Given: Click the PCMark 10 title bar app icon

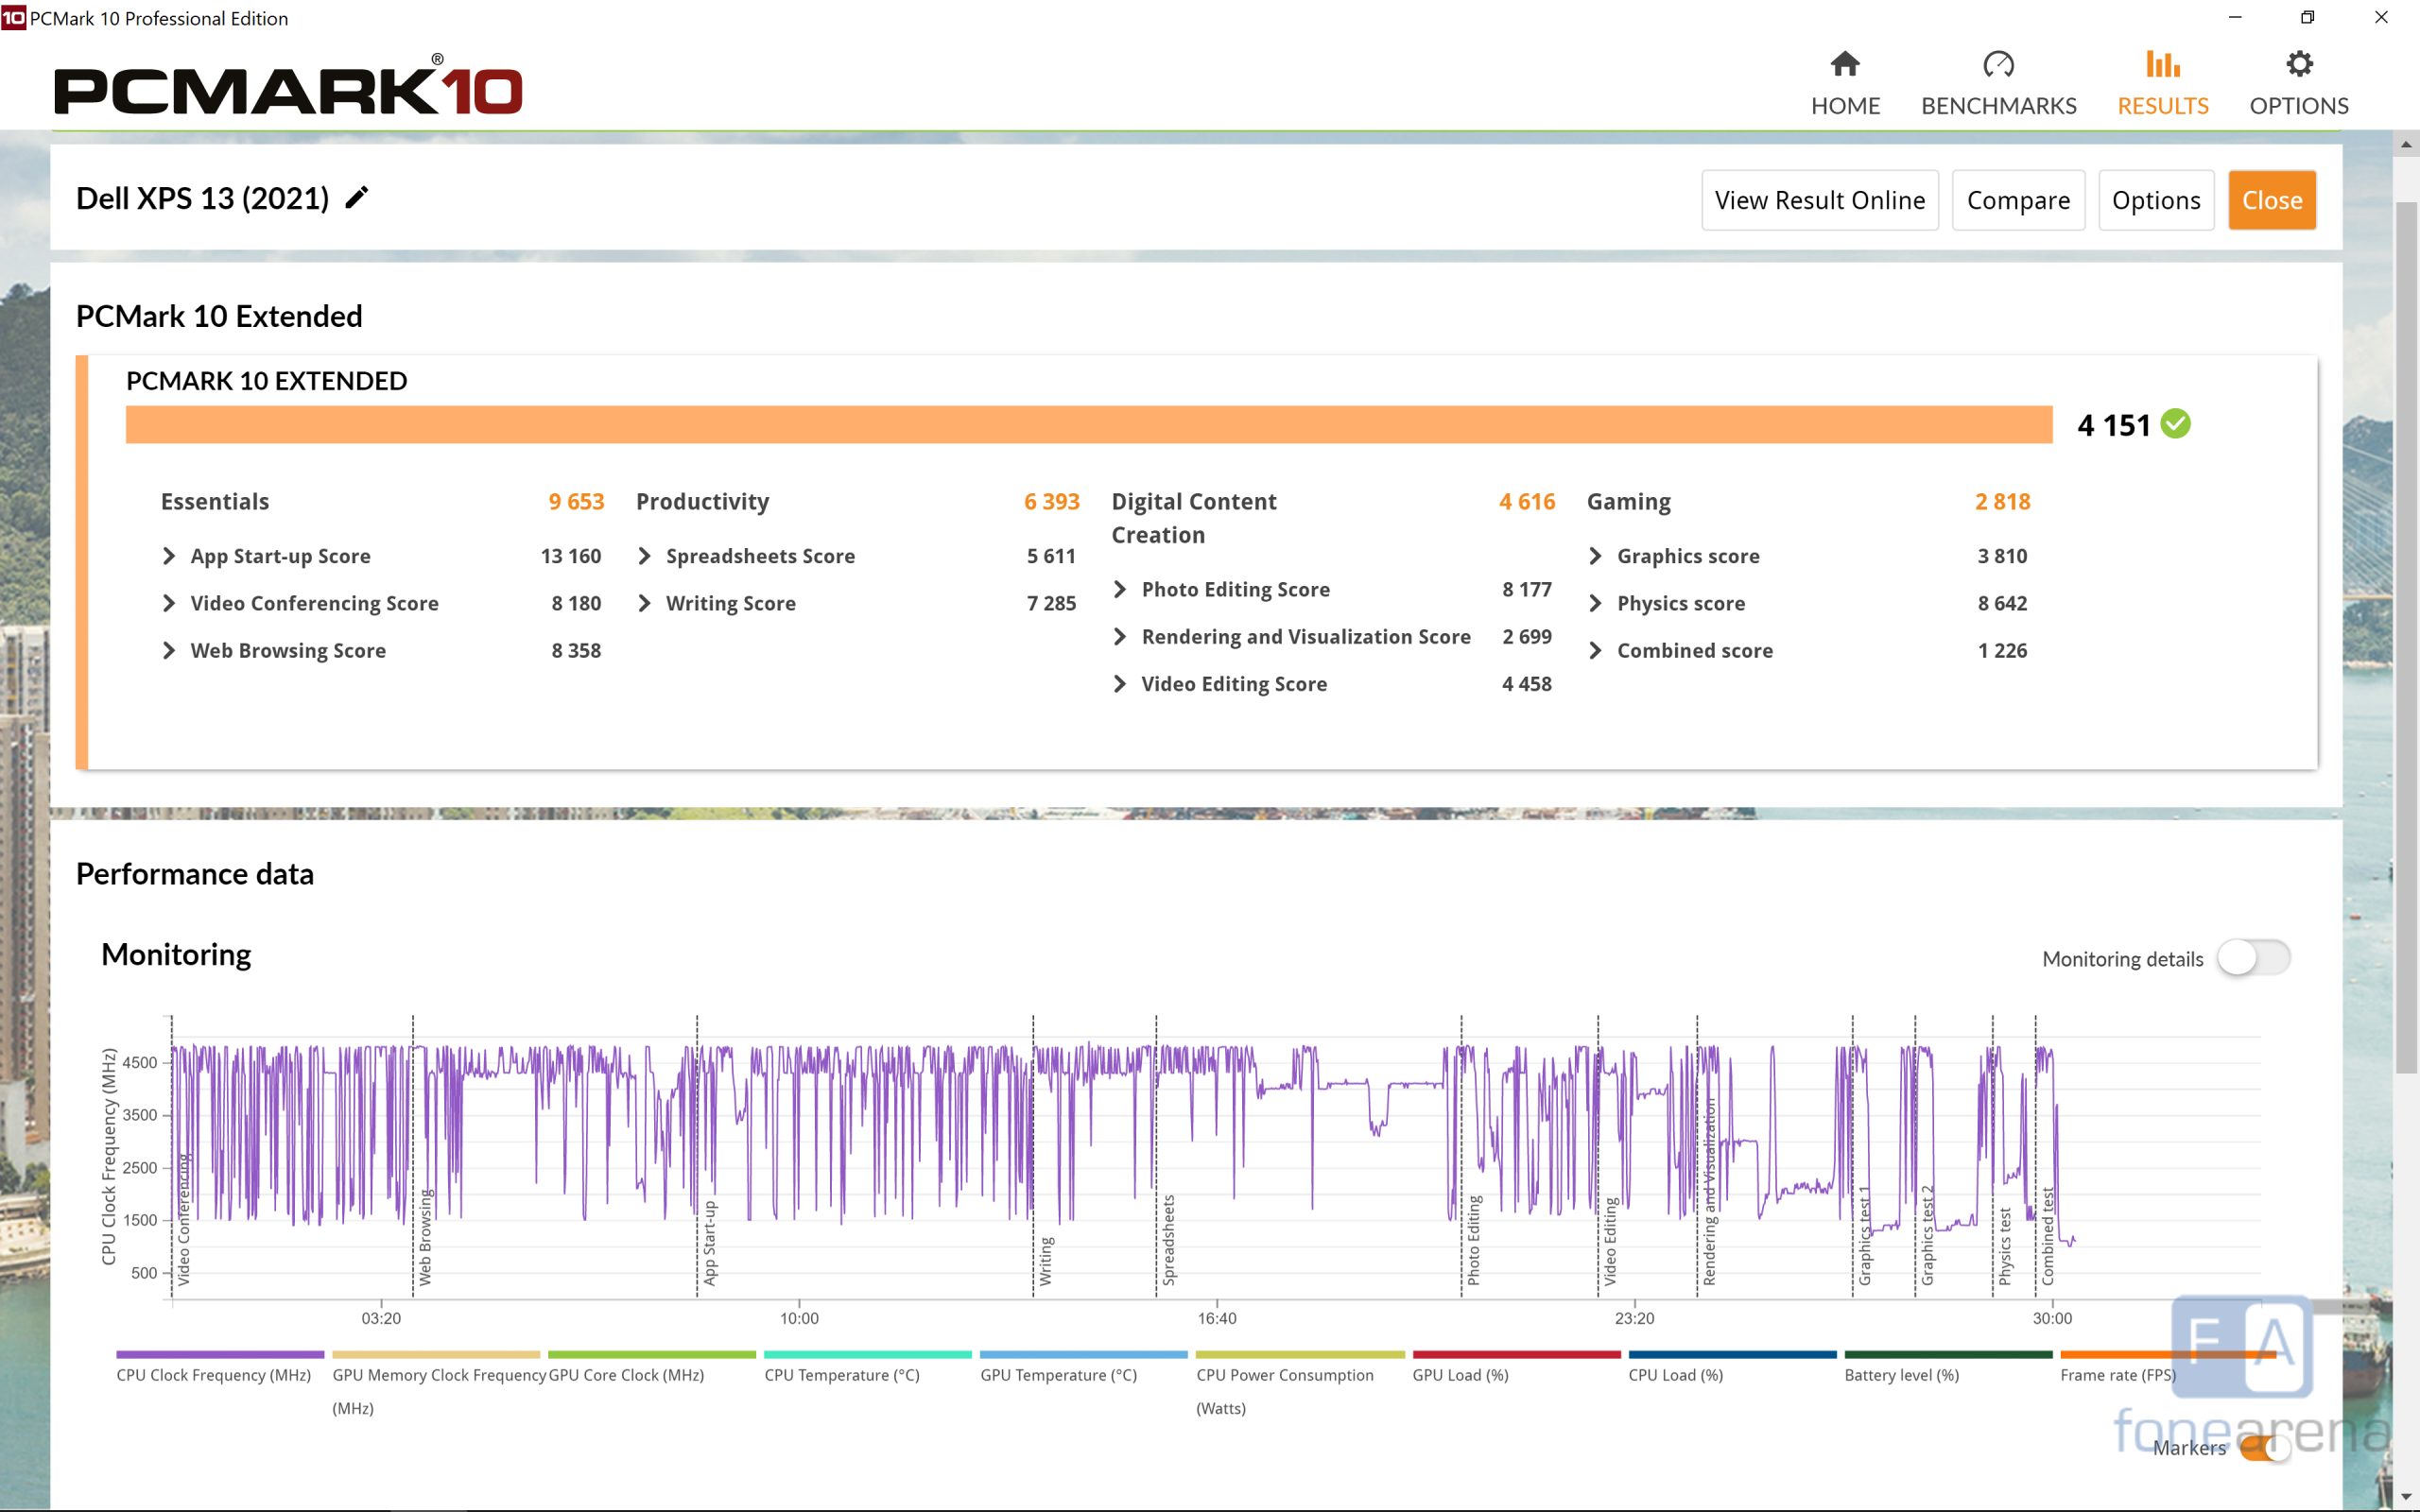Looking at the screenshot, I should click(x=13, y=18).
